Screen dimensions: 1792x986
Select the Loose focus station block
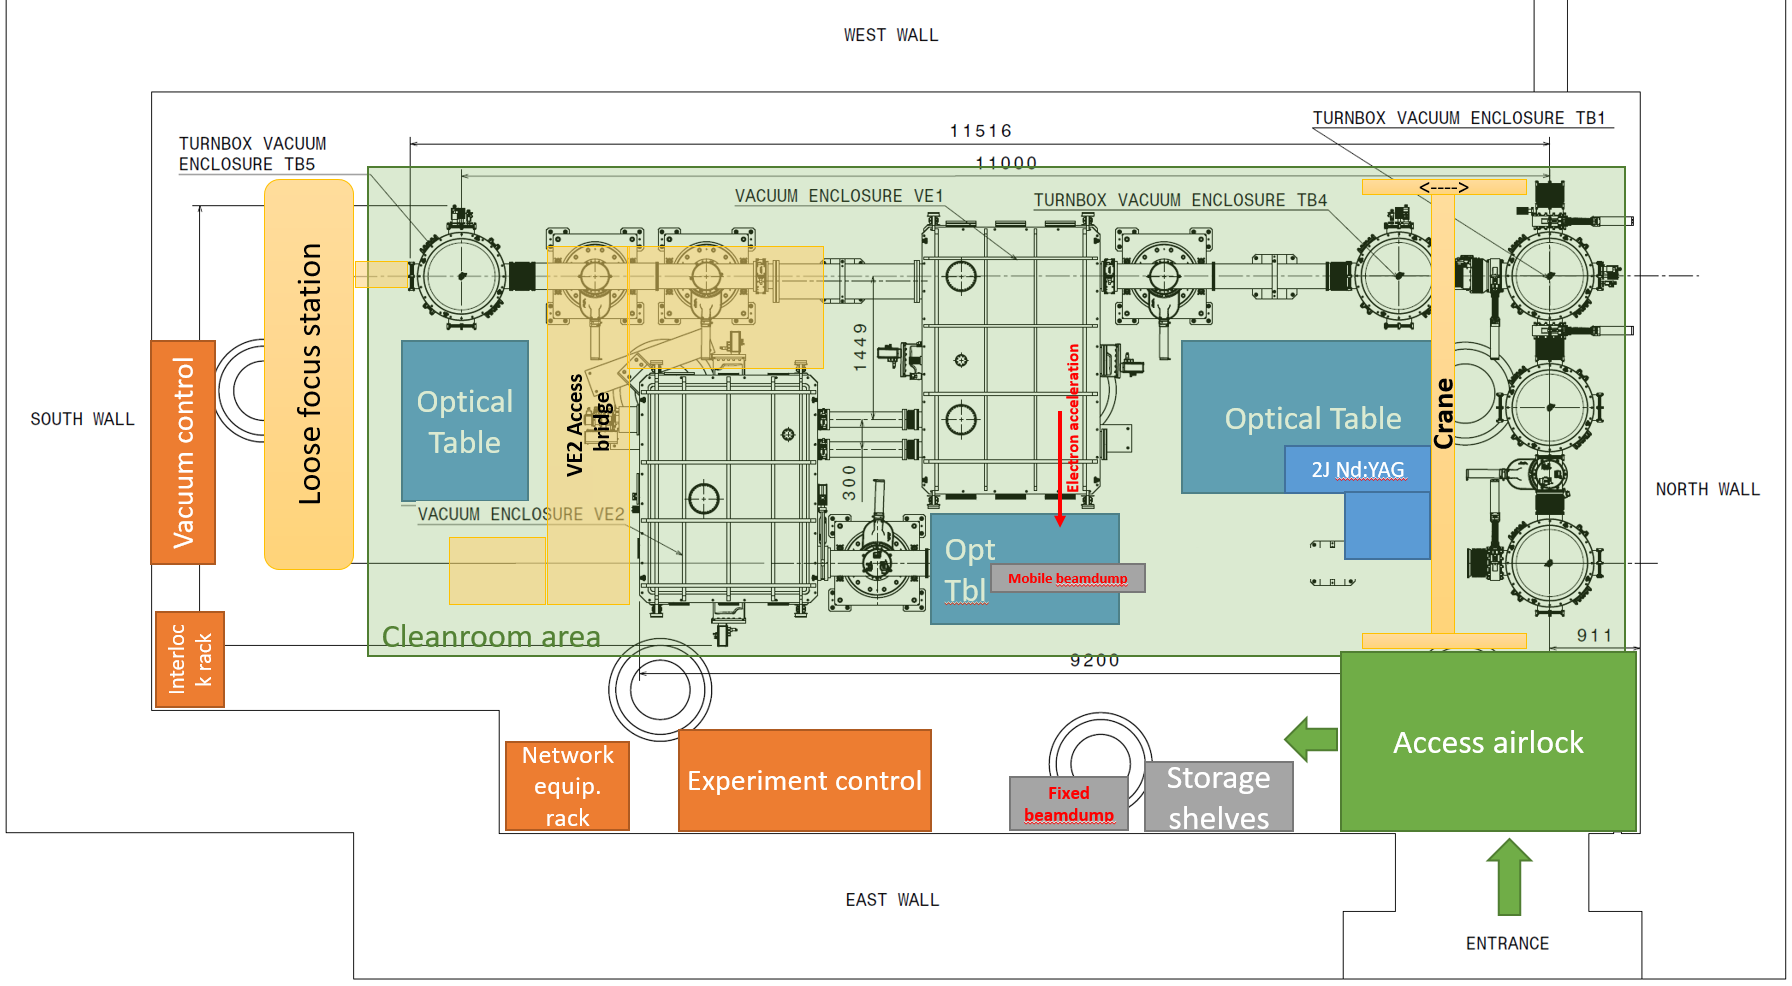[x=309, y=374]
